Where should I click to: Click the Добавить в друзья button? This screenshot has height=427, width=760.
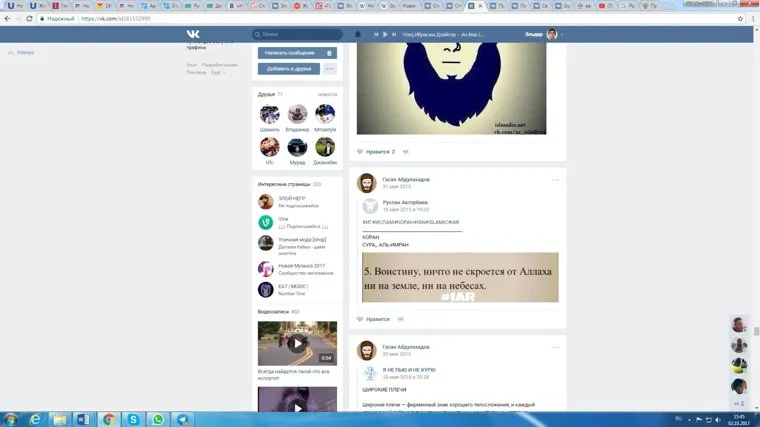[x=289, y=69]
